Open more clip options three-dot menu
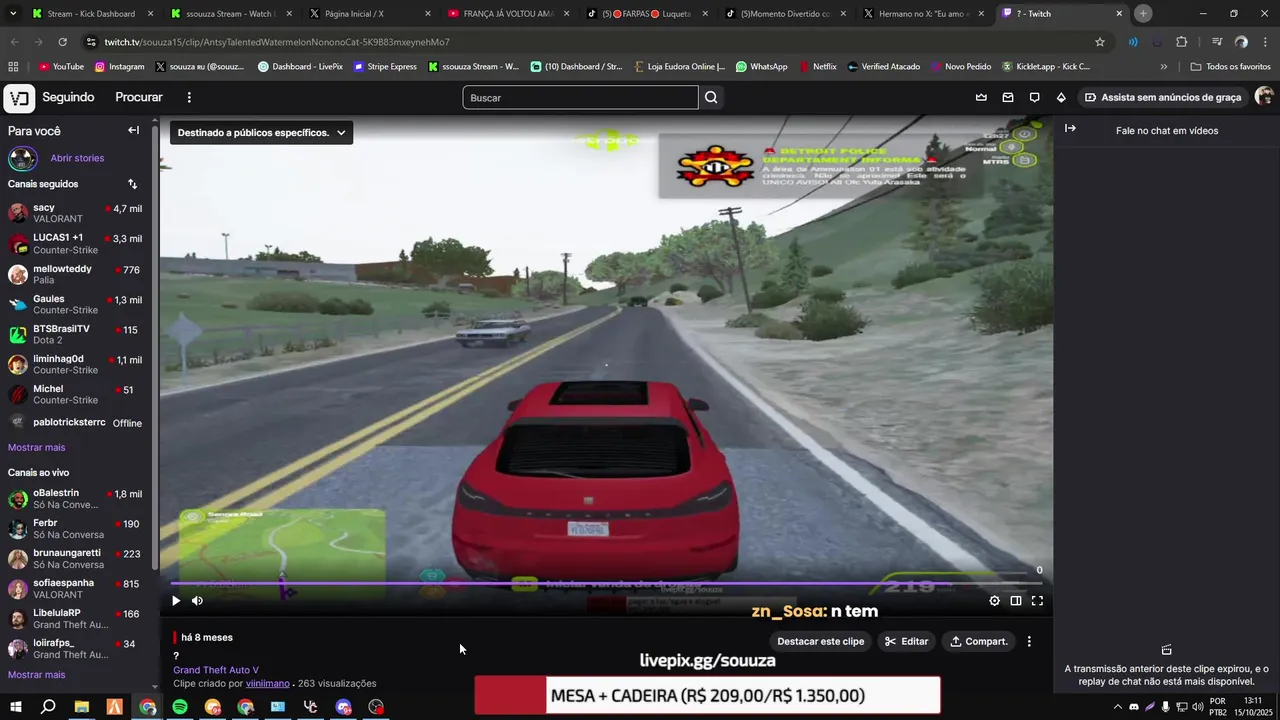 (x=1029, y=642)
